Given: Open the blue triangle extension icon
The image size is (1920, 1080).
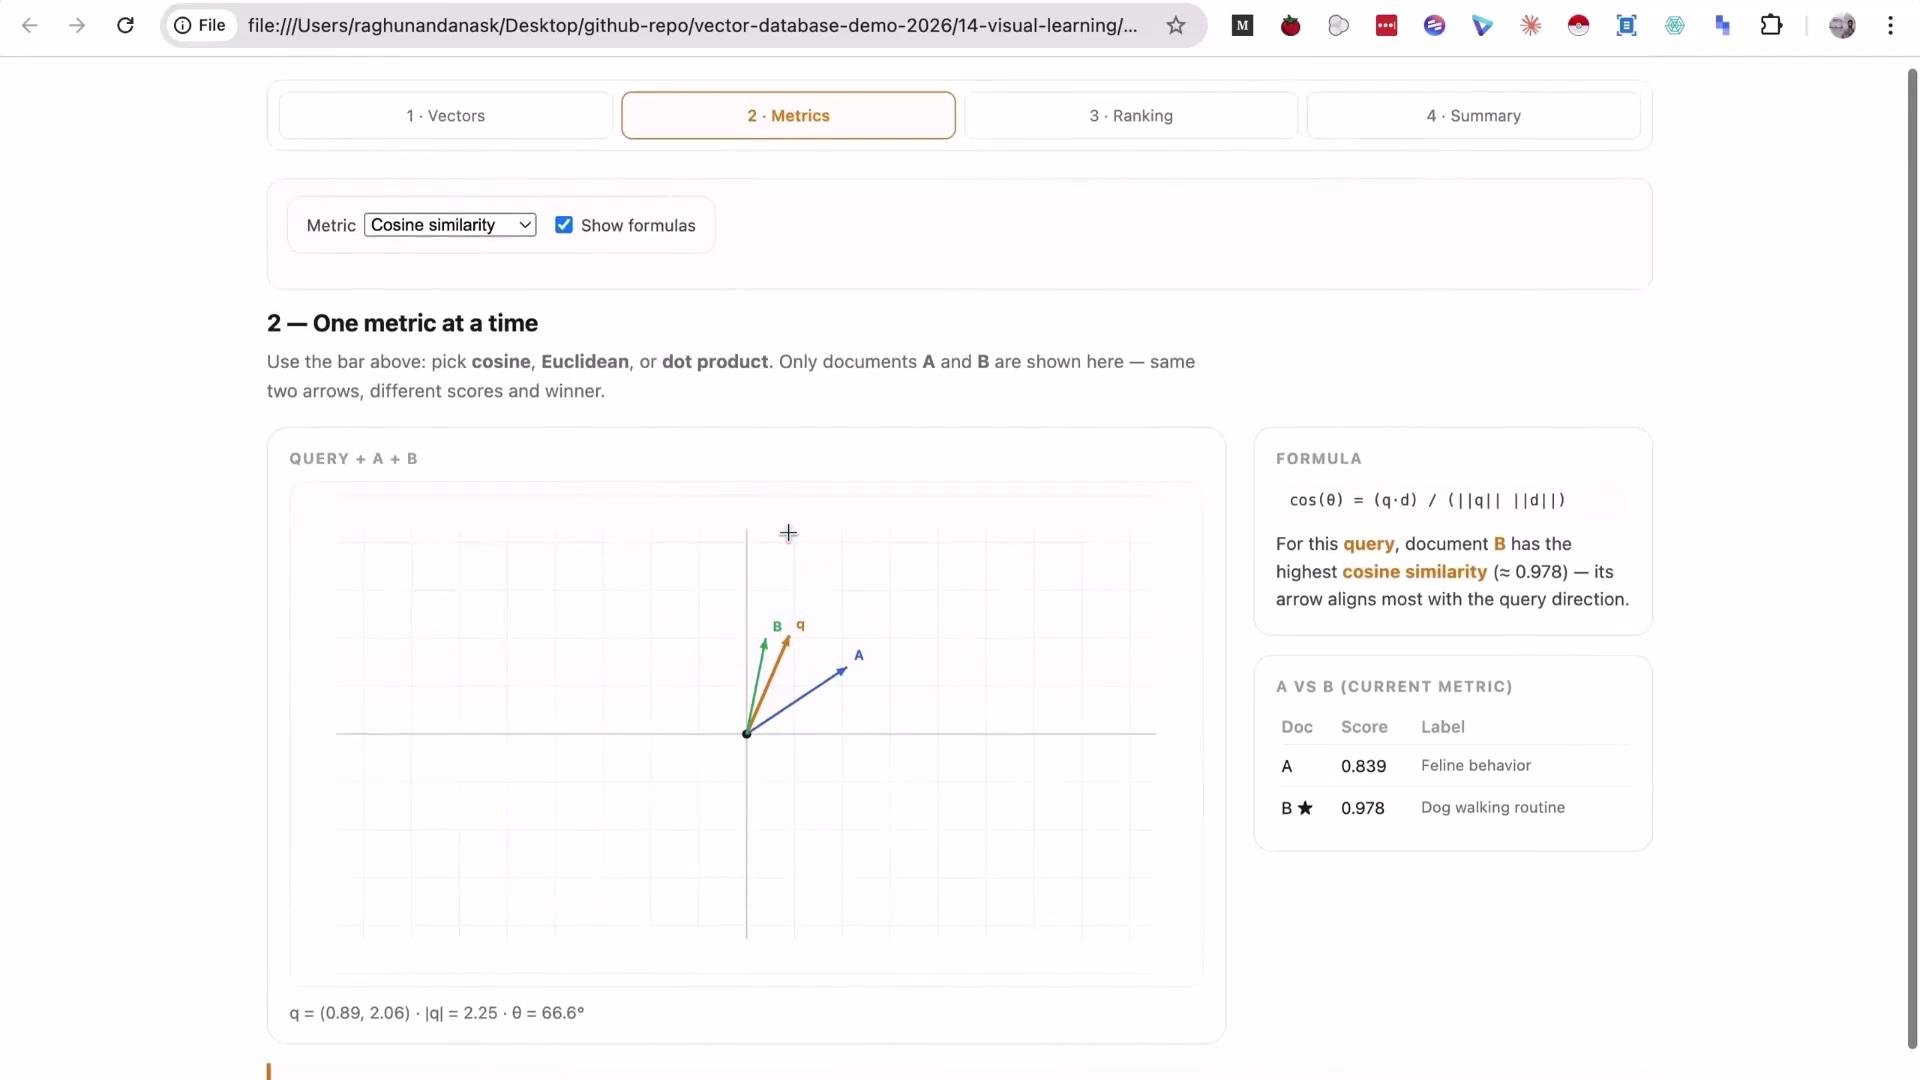Looking at the screenshot, I should (x=1482, y=26).
